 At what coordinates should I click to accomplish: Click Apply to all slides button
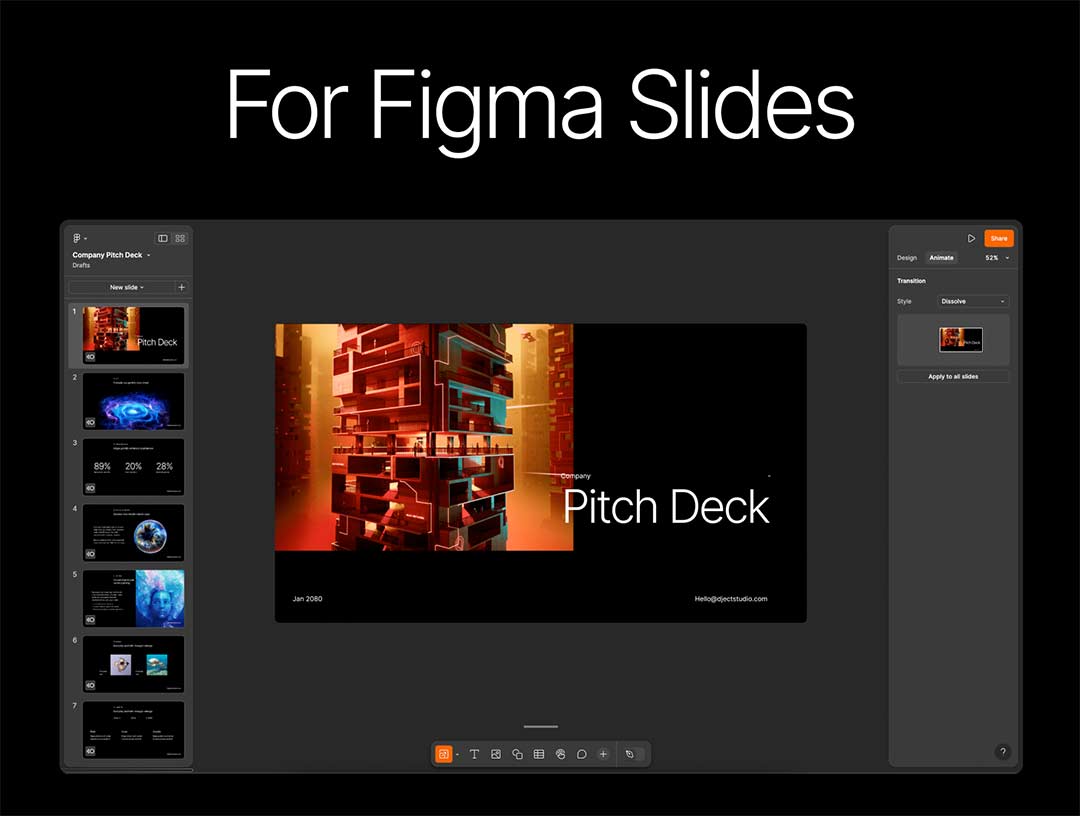coord(953,377)
